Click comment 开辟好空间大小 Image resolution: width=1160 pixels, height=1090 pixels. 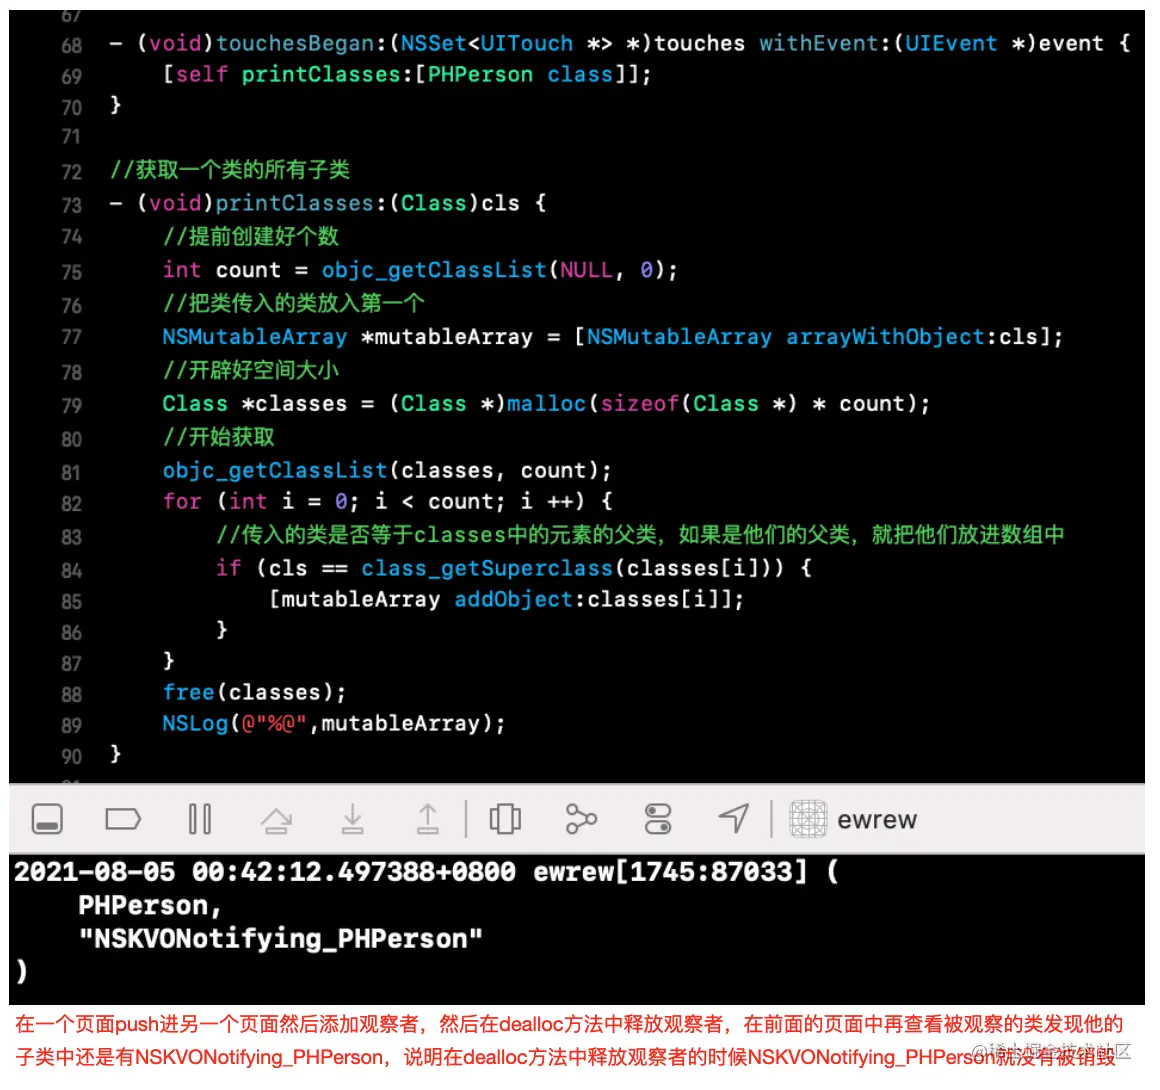pyautogui.click(x=251, y=369)
